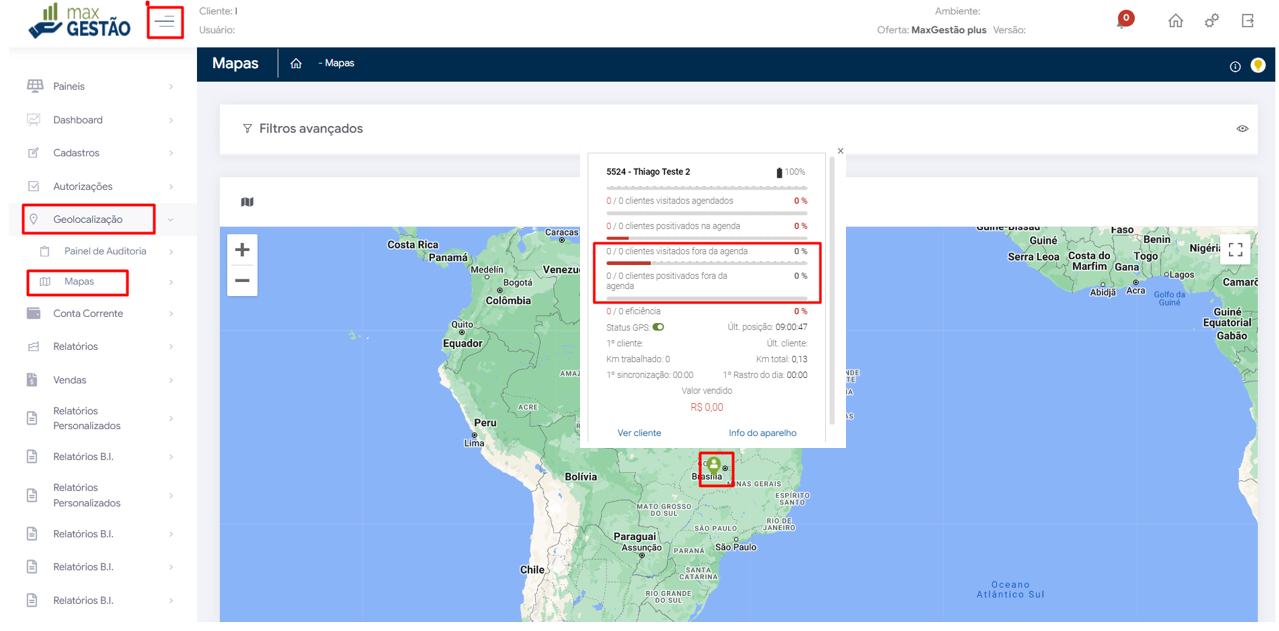Toggle the Status GPS switch
1279x631 pixels.
(x=658, y=327)
